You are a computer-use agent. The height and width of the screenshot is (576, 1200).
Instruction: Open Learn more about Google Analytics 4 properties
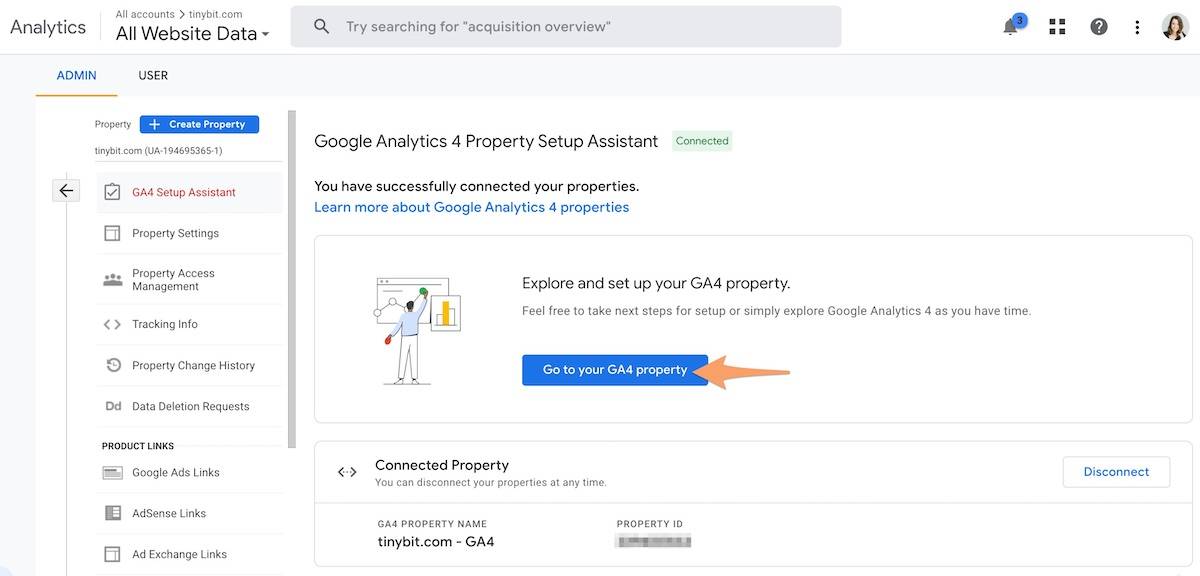coord(471,206)
